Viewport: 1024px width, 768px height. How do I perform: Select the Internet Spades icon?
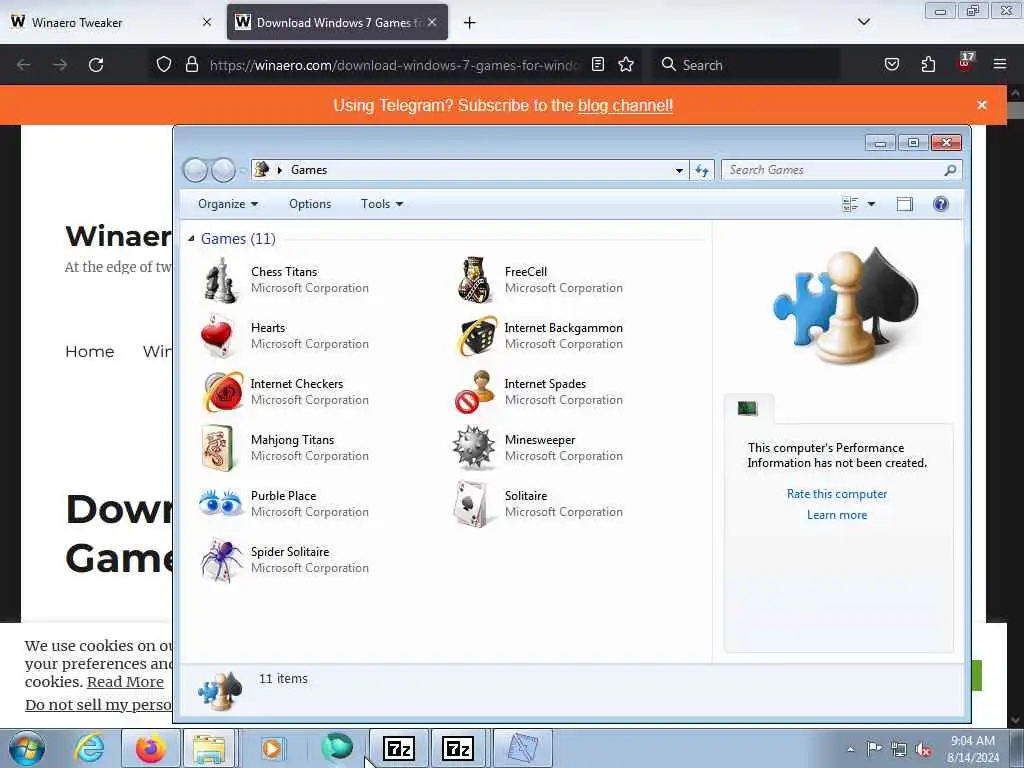pos(475,392)
